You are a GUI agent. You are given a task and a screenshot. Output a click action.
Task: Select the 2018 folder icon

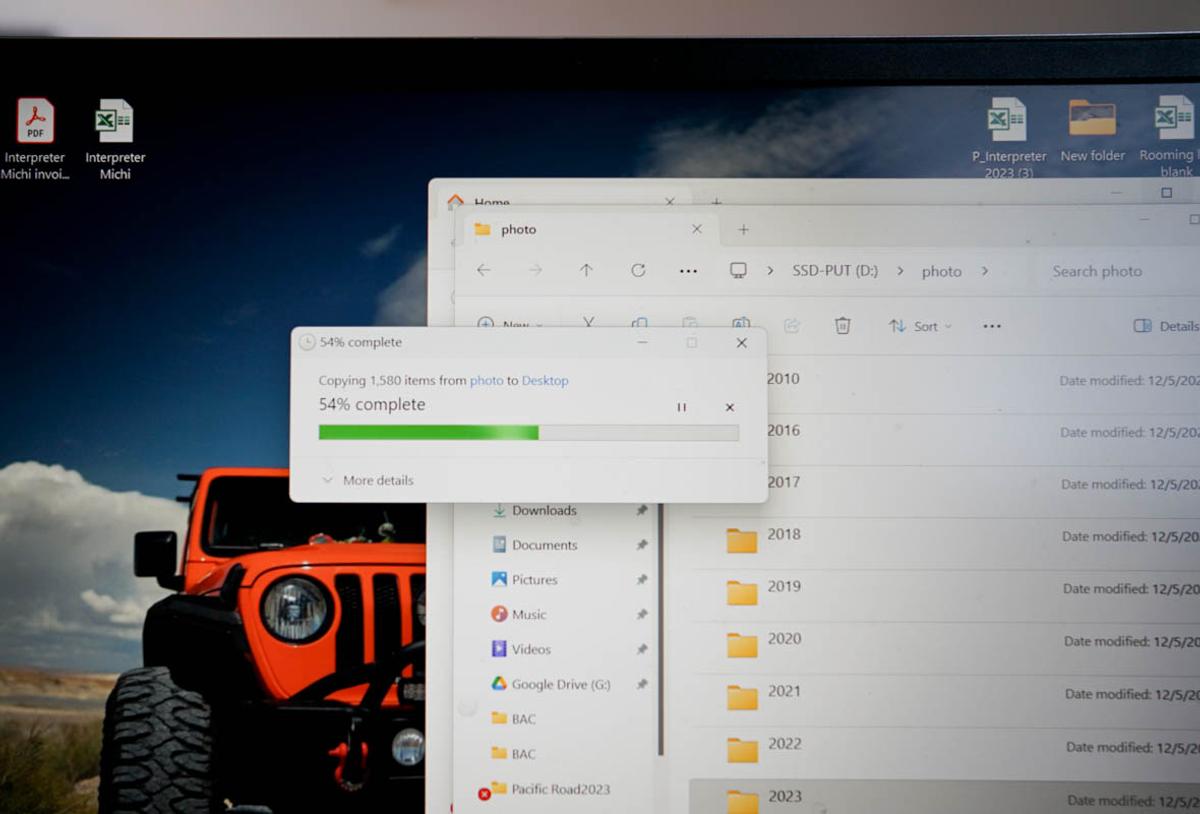pos(742,540)
